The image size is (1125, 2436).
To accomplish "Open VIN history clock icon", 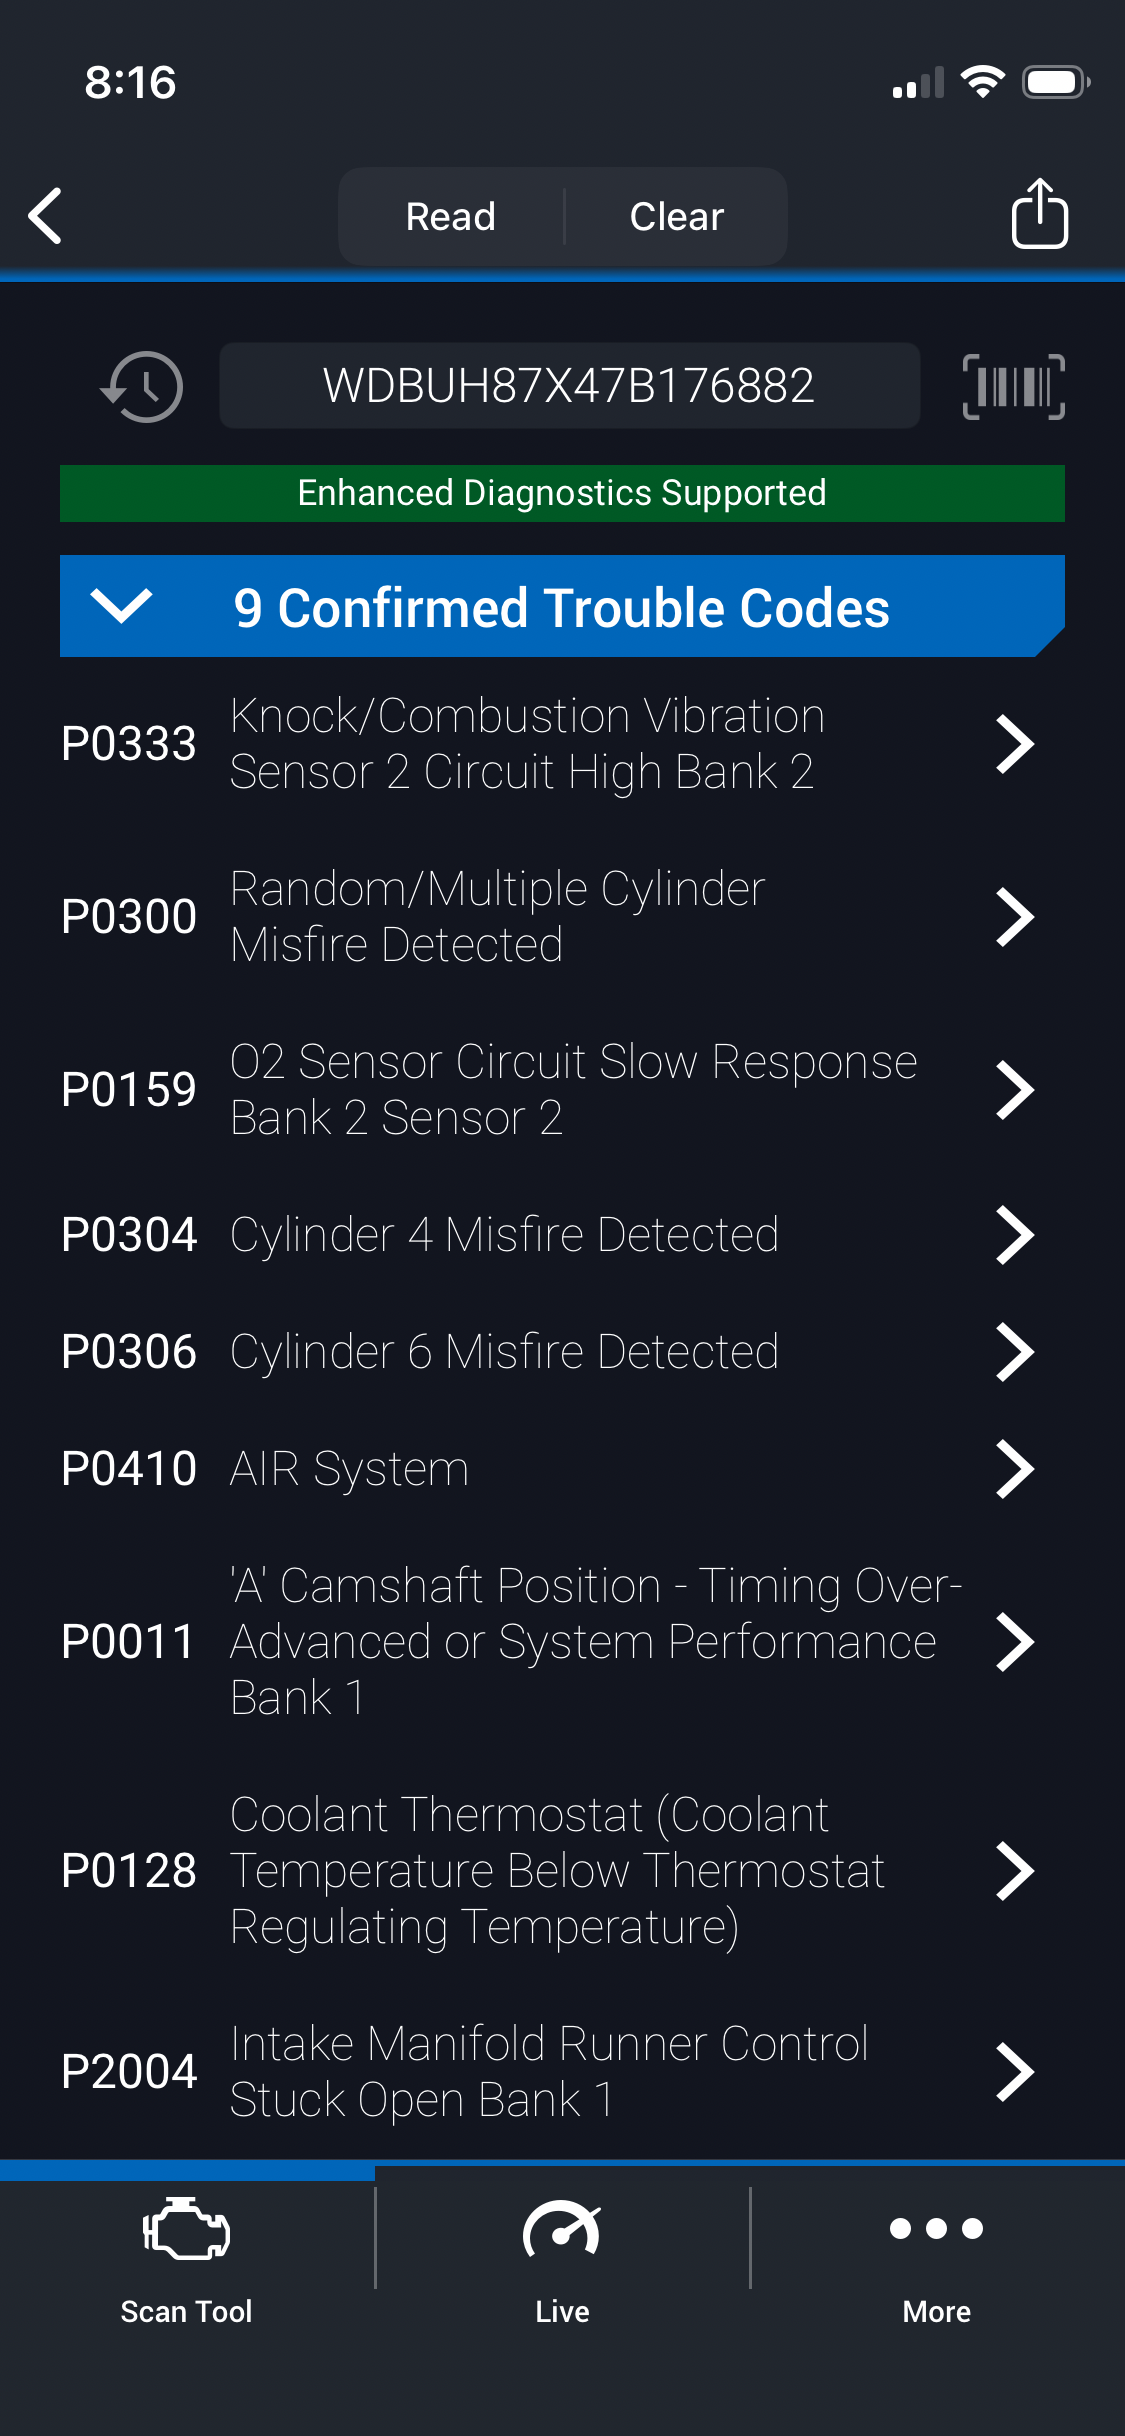I will coord(143,387).
